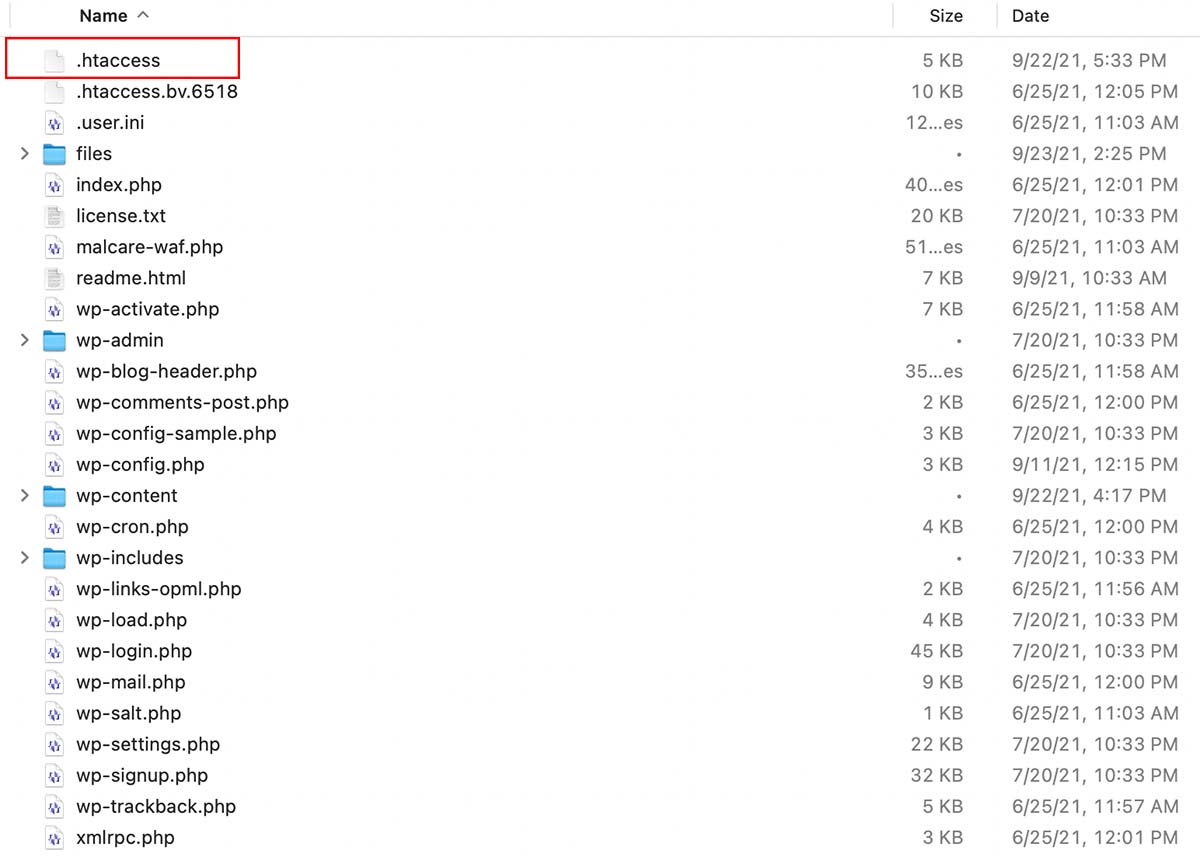The width and height of the screenshot is (1200, 861).
Task: Select the wp-config-sample.php file name
Action: coord(176,433)
